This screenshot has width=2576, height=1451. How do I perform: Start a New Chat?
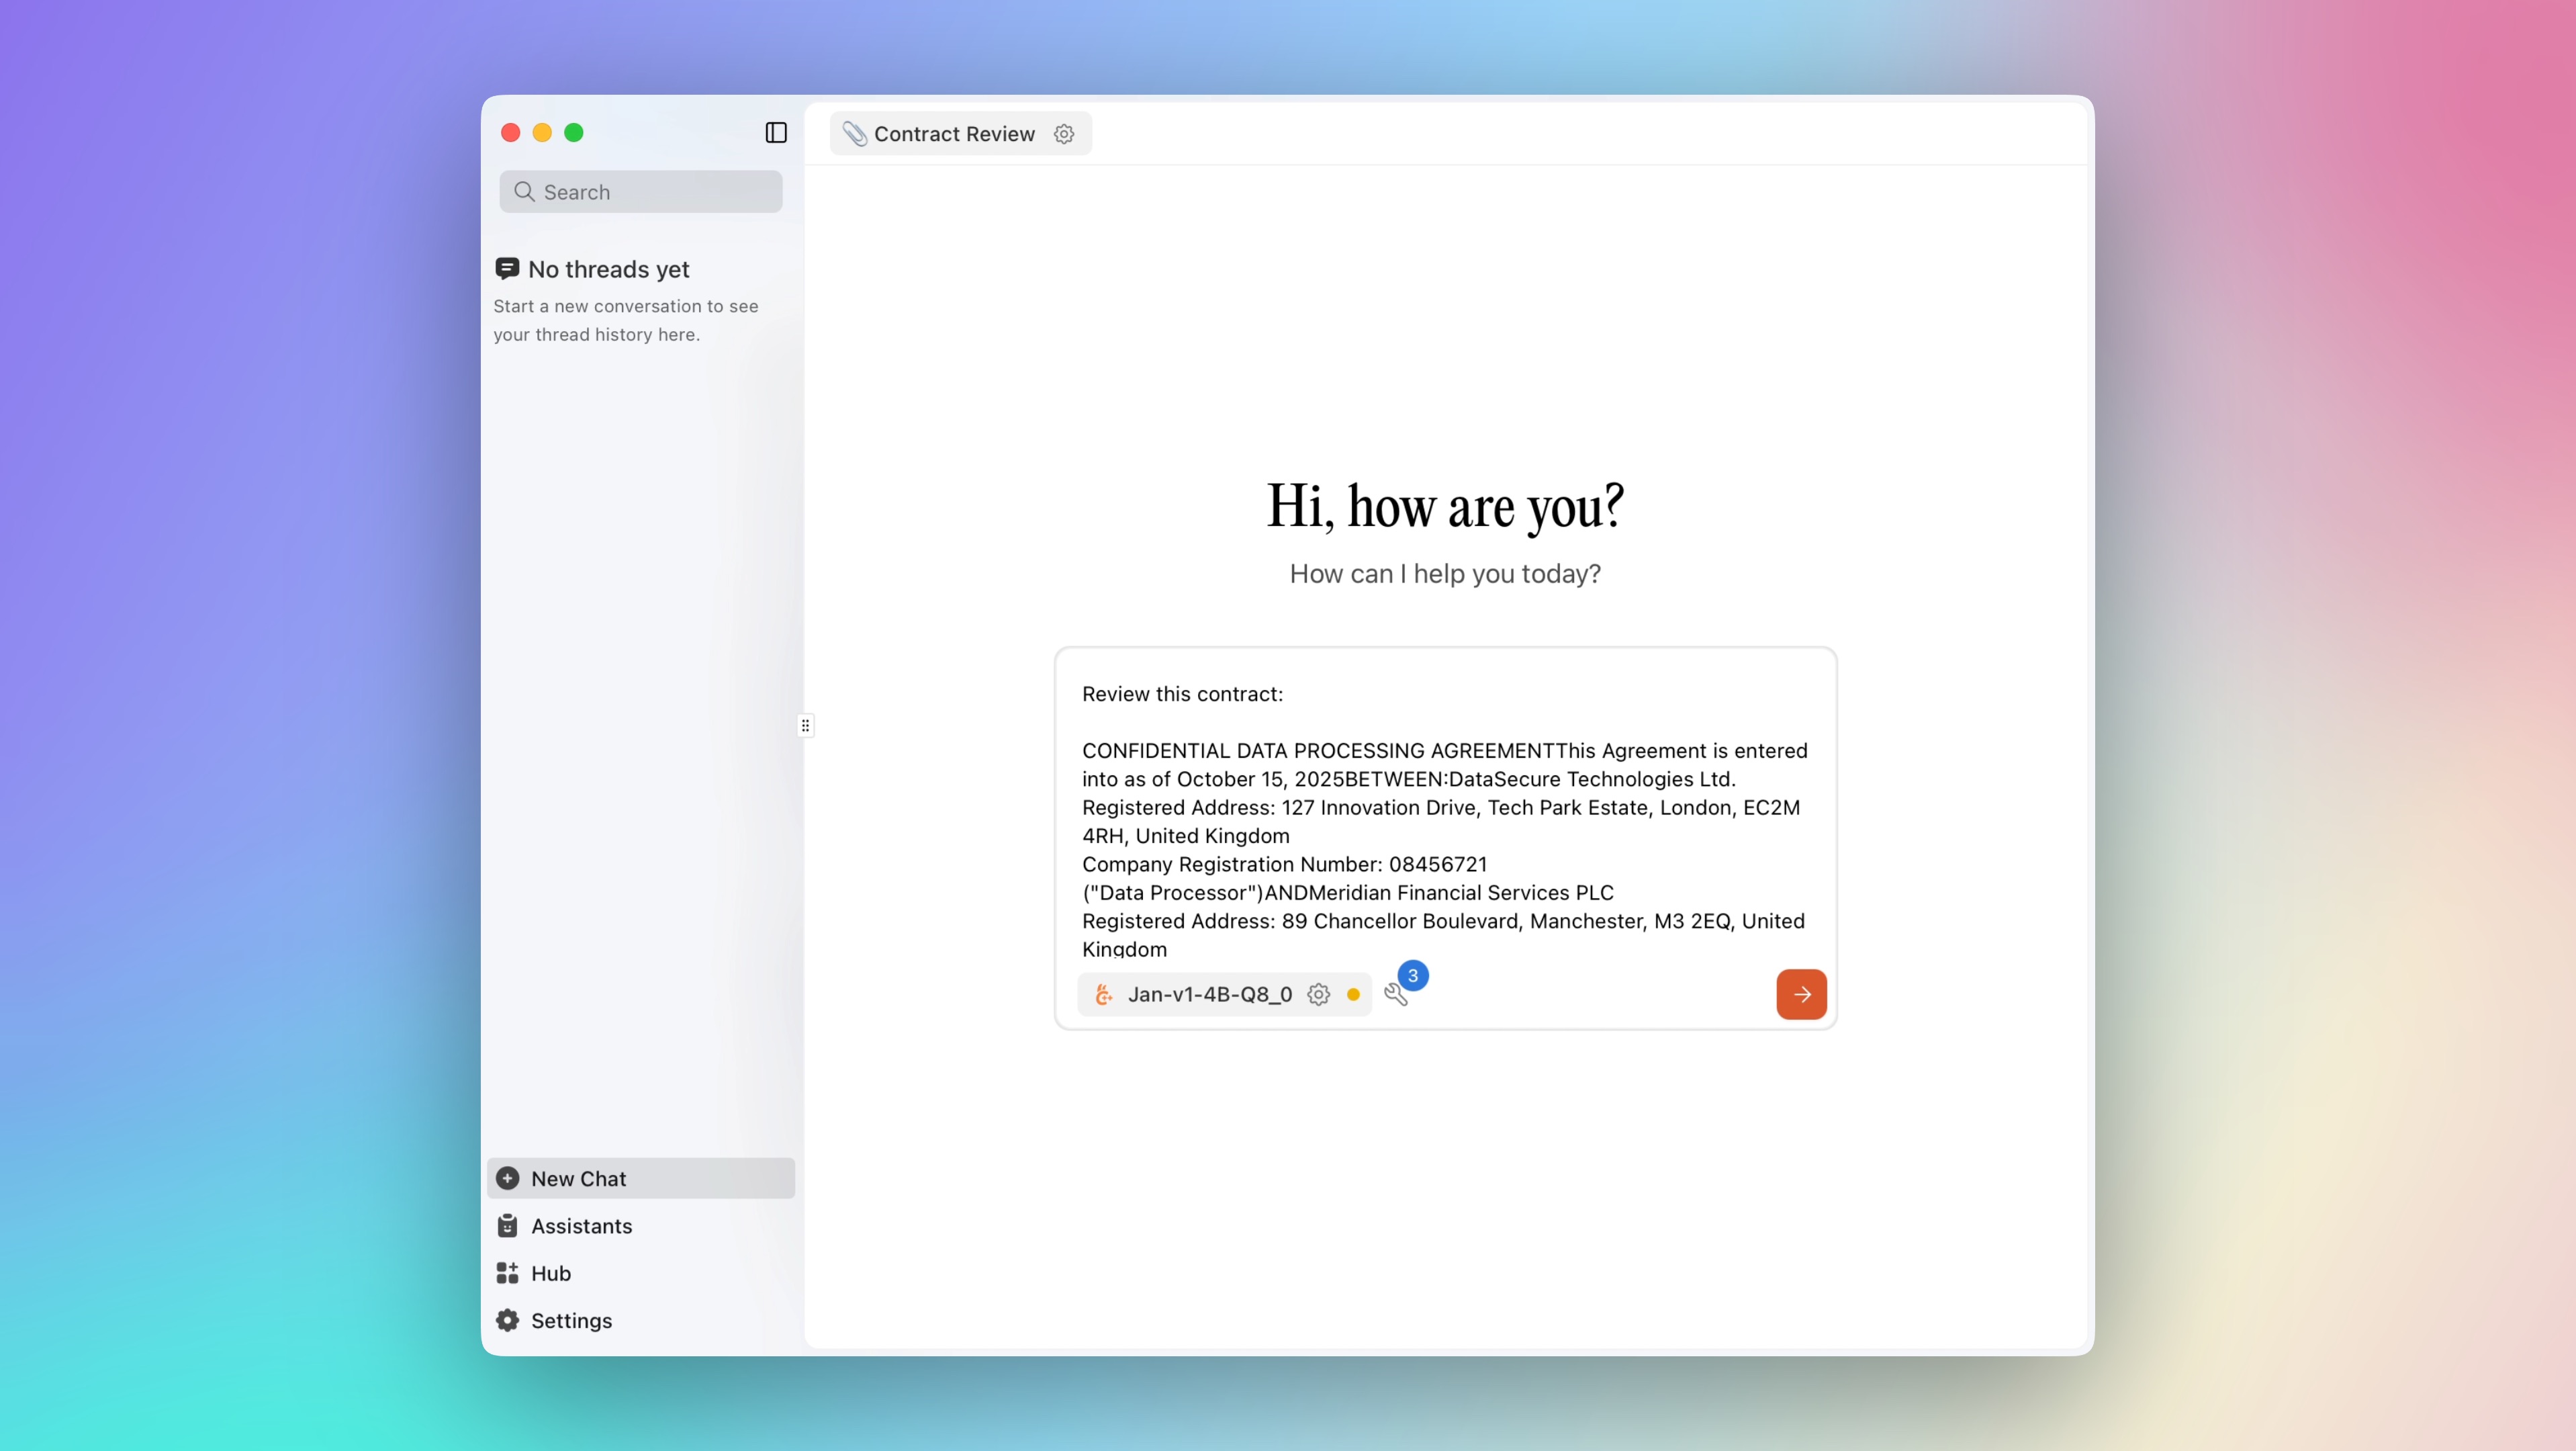coord(579,1178)
